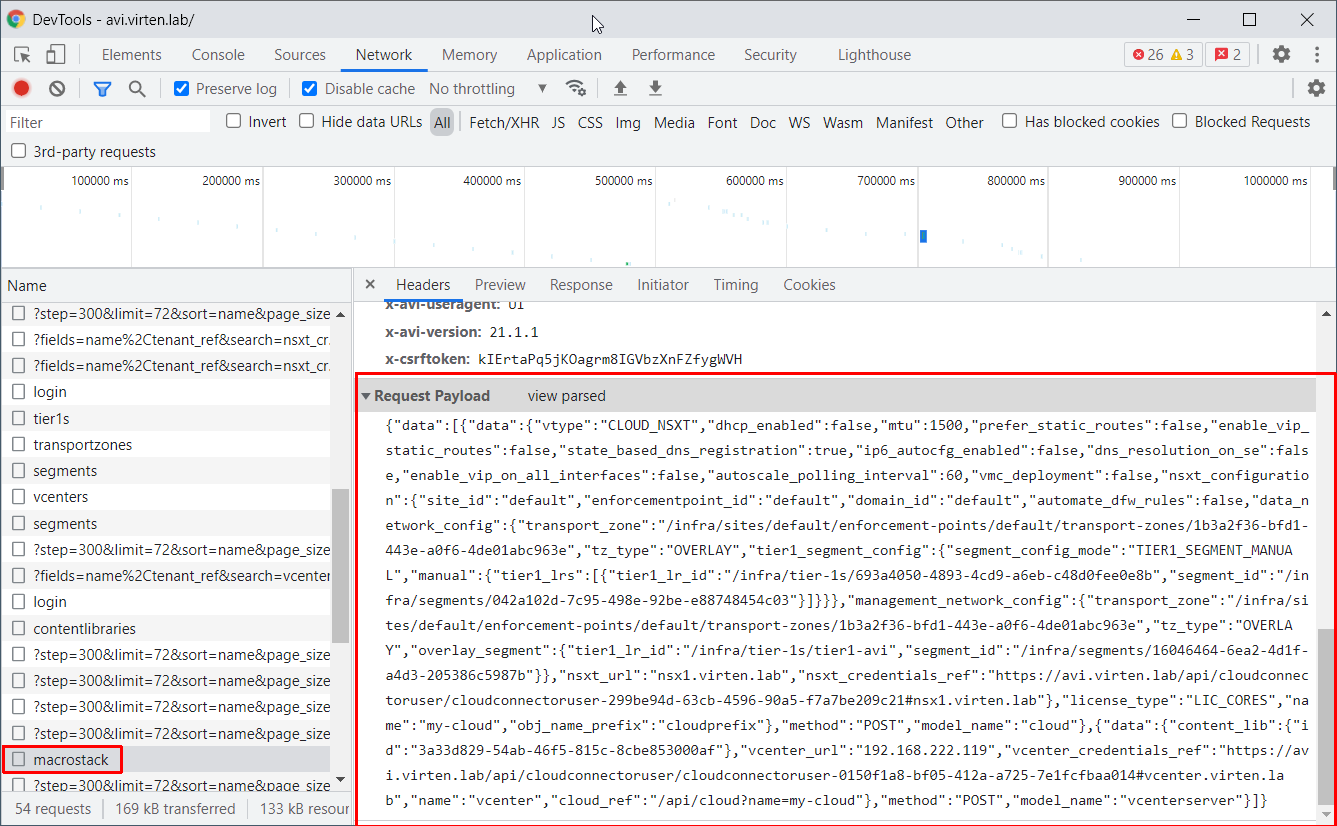Enable Hide data URLs checkbox
Viewport: 1337px width, 826px height.
click(306, 121)
